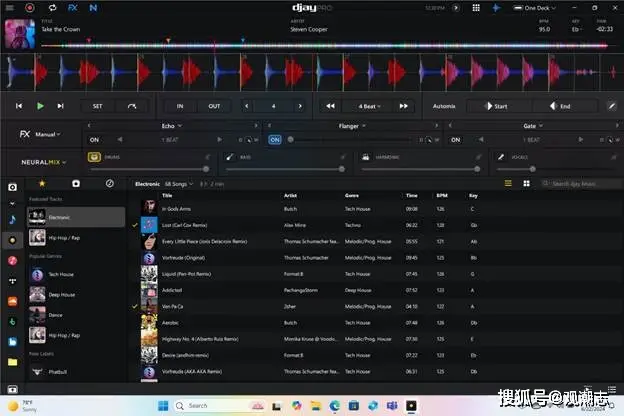Adjust the Vocals stem volume slider
Image resolution: width=624 pixels, height=416 pixels.
click(x=555, y=169)
